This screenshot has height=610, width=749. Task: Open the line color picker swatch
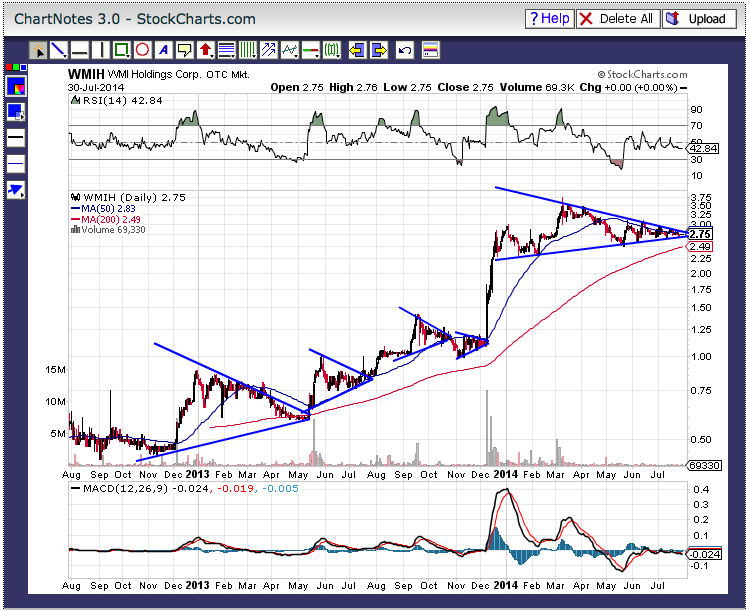point(16,87)
